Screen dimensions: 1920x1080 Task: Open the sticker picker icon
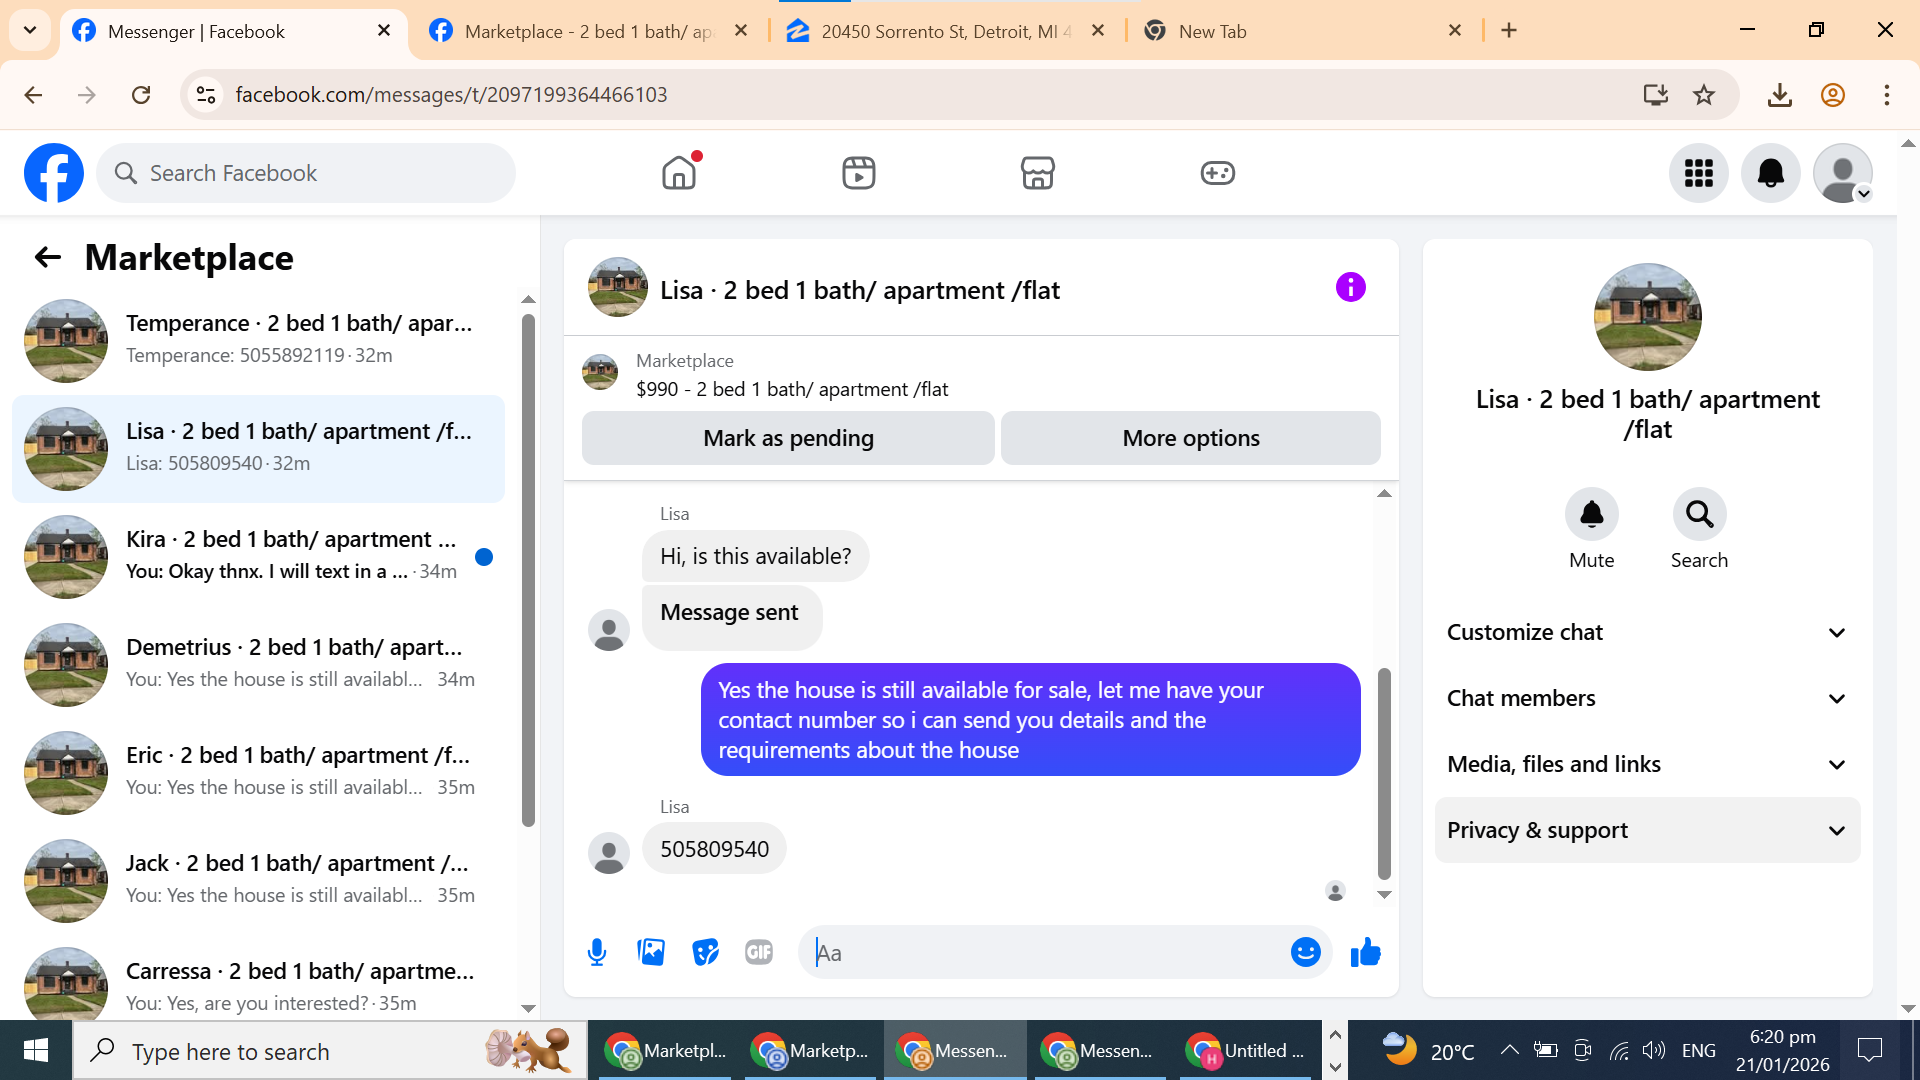pos(705,952)
